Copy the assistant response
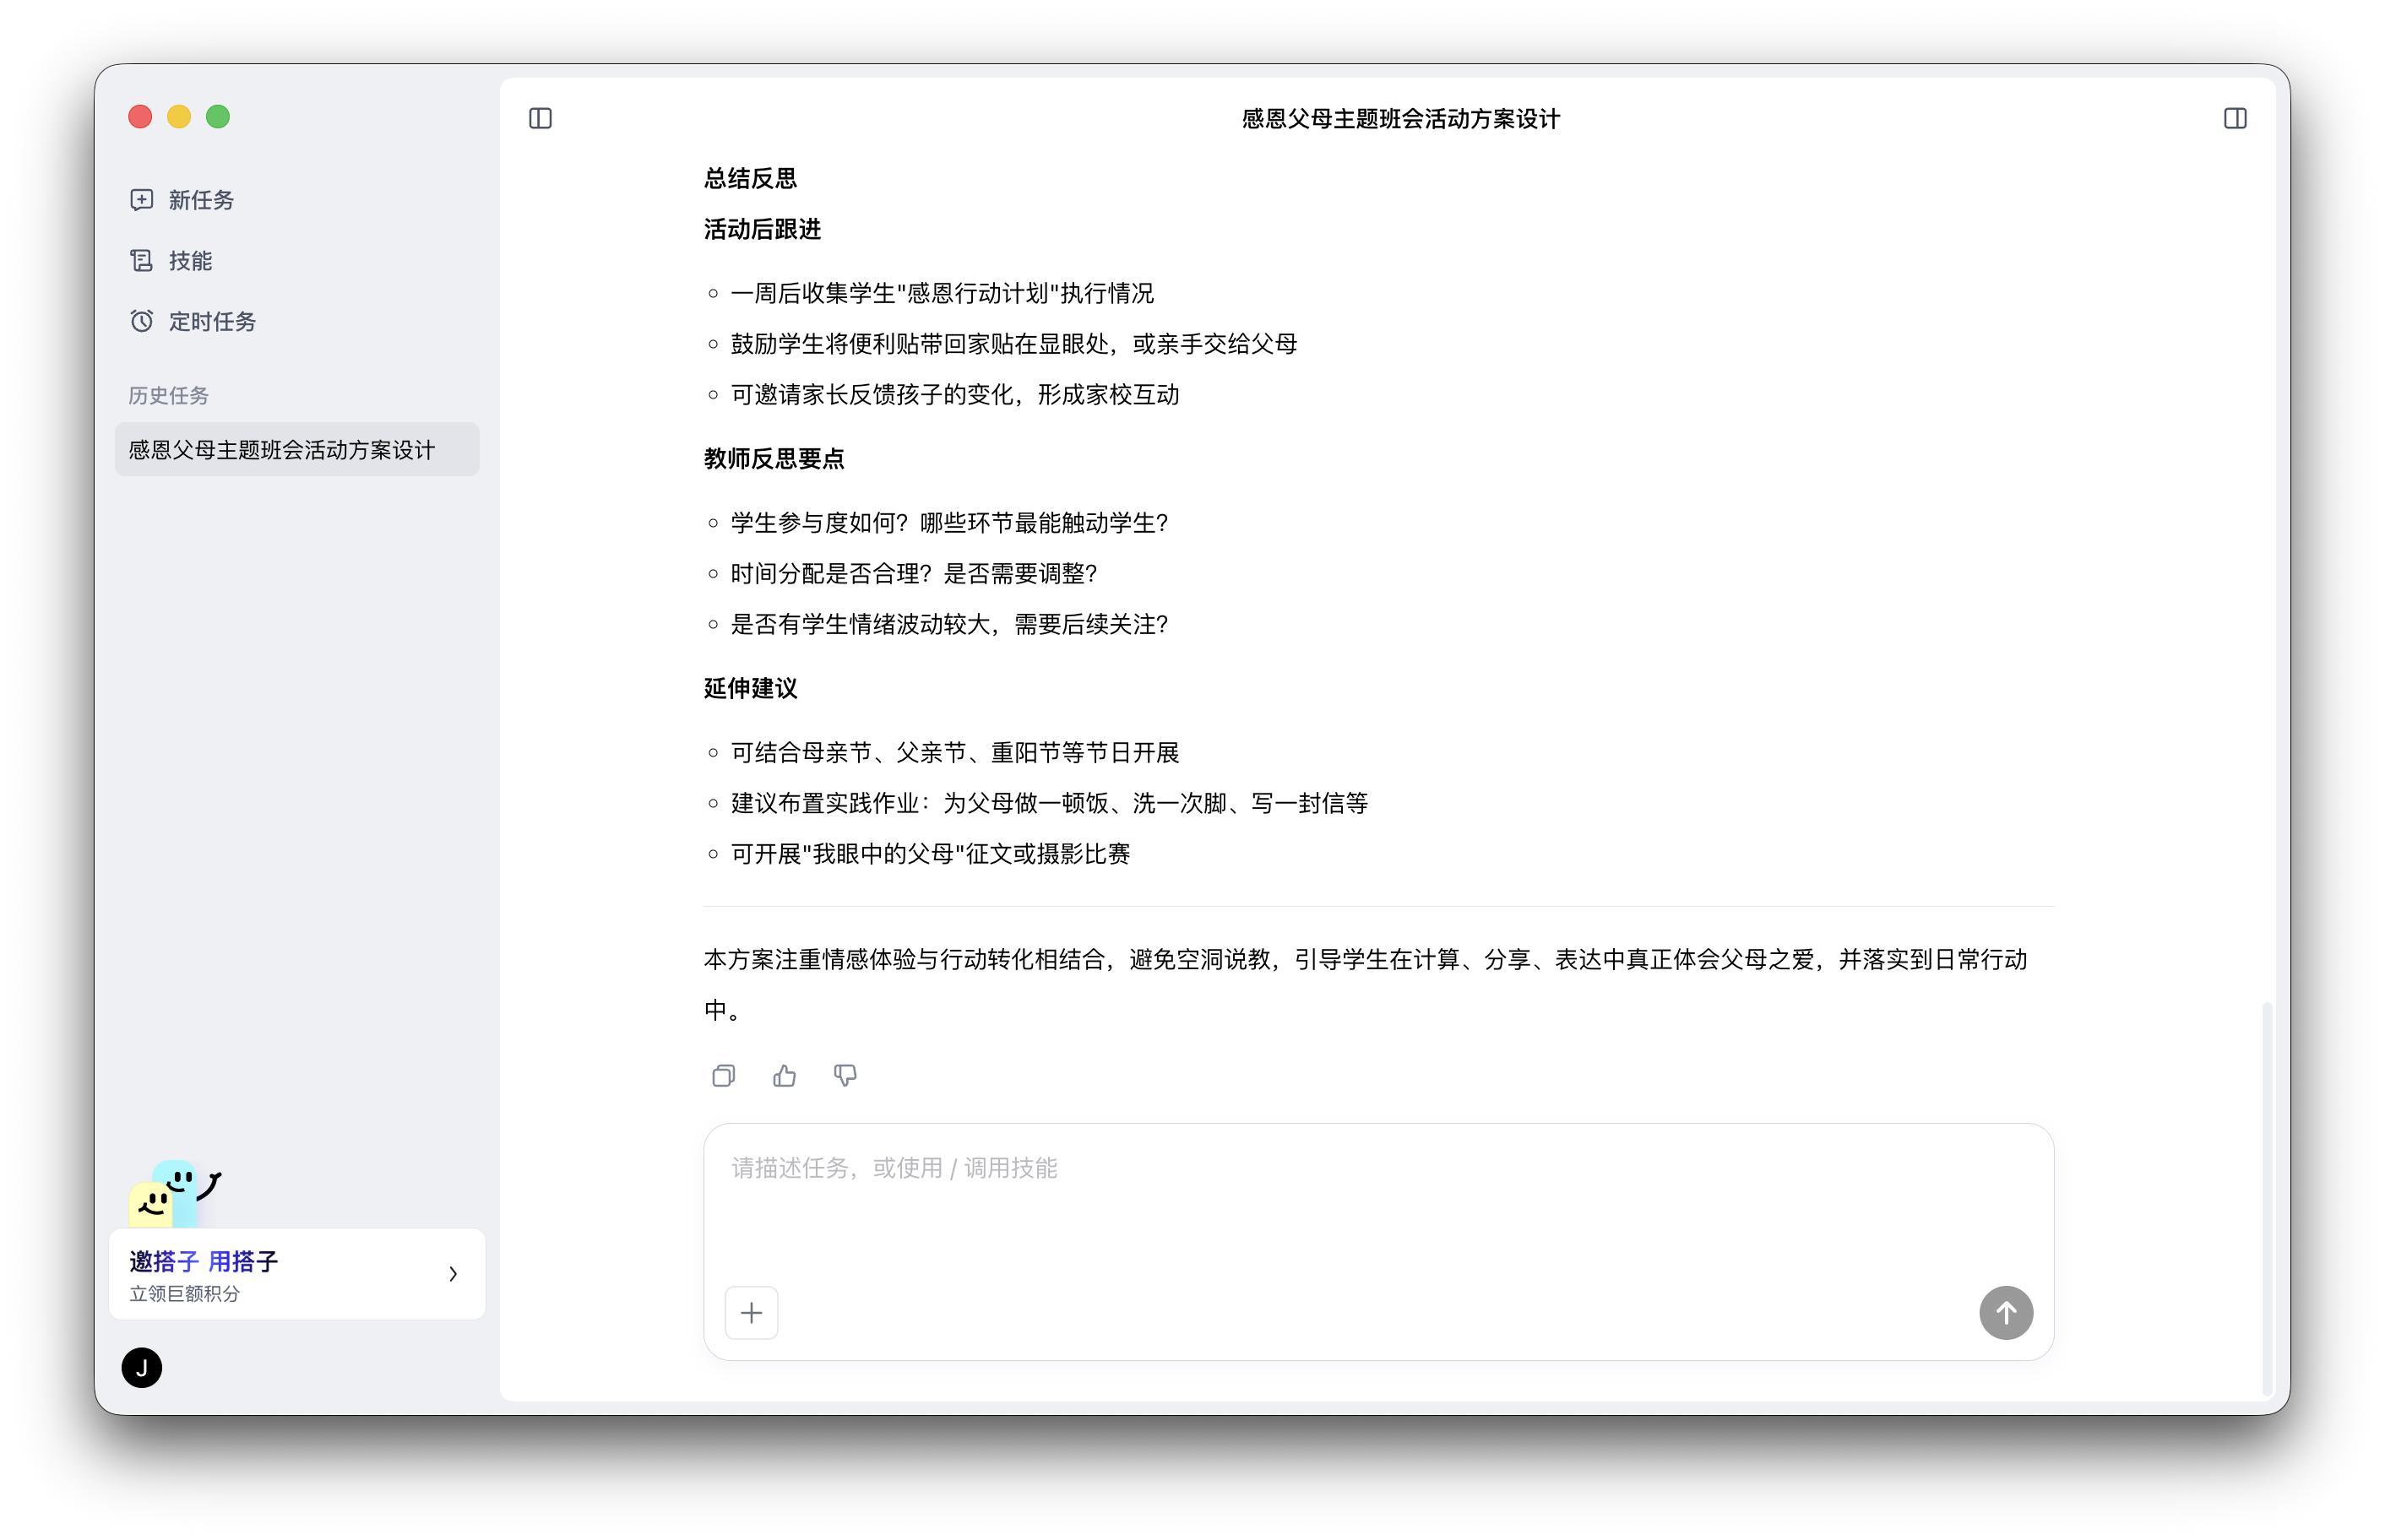Screen dimensions: 2385x1540 [723, 1075]
